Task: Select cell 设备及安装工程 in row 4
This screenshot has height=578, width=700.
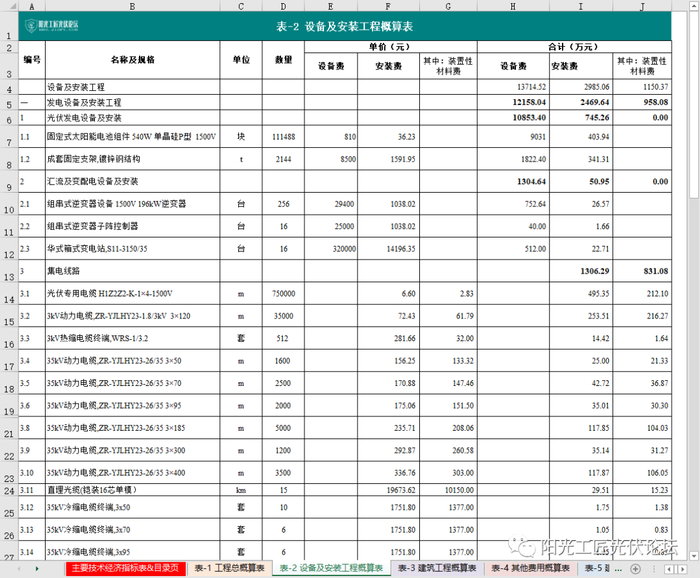Action: click(132, 87)
